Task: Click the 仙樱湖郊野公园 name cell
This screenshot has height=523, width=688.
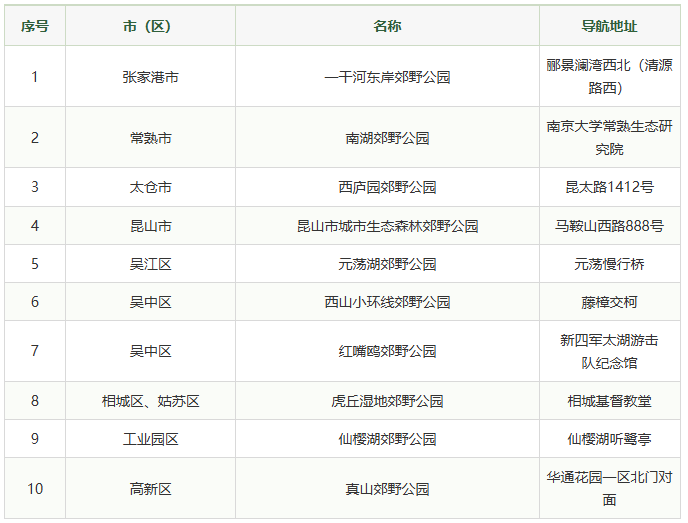Action: click(387, 439)
